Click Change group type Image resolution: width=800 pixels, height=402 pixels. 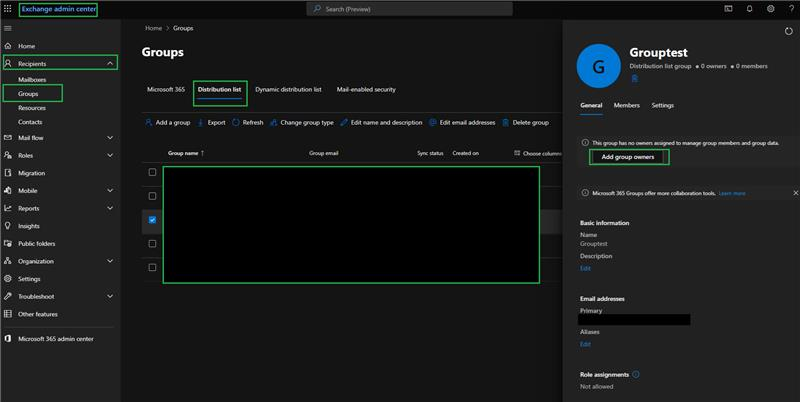(x=302, y=122)
